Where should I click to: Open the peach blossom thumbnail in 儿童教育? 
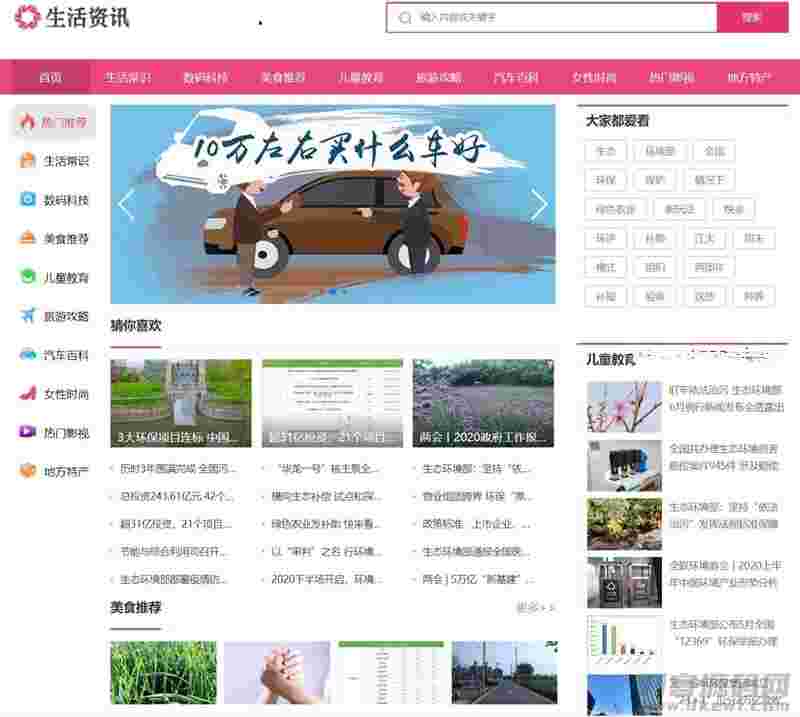pos(624,407)
